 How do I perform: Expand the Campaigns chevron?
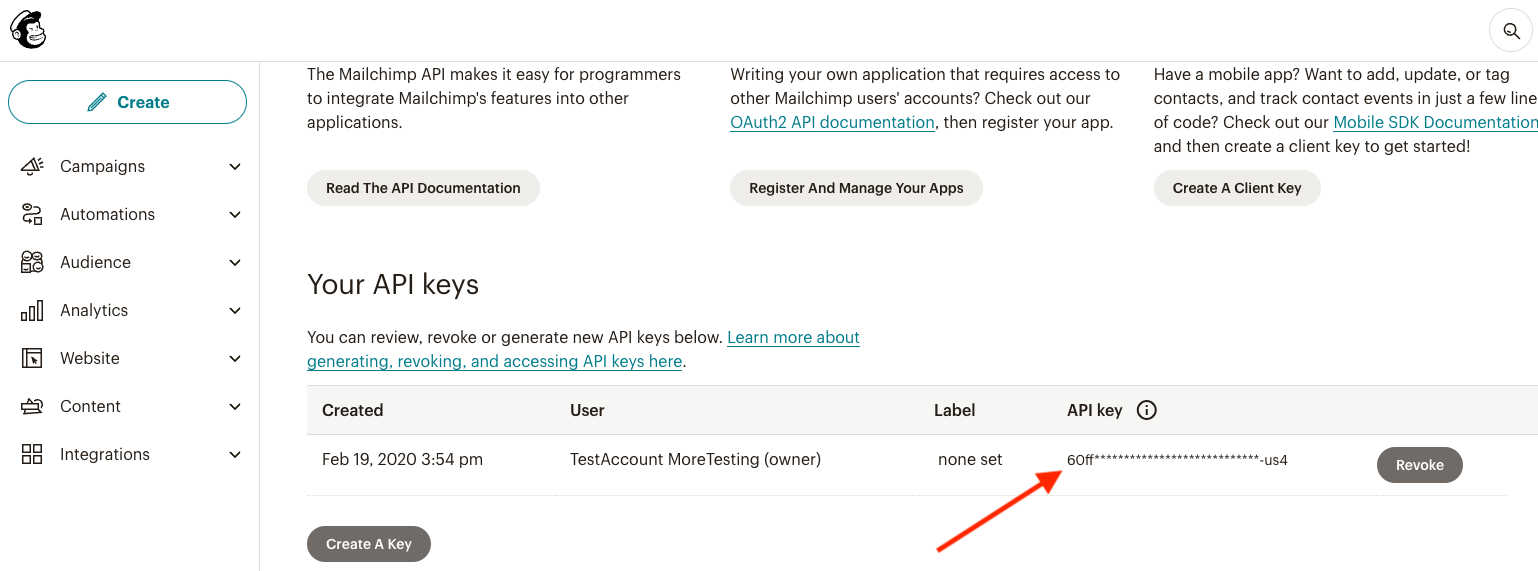click(235, 166)
